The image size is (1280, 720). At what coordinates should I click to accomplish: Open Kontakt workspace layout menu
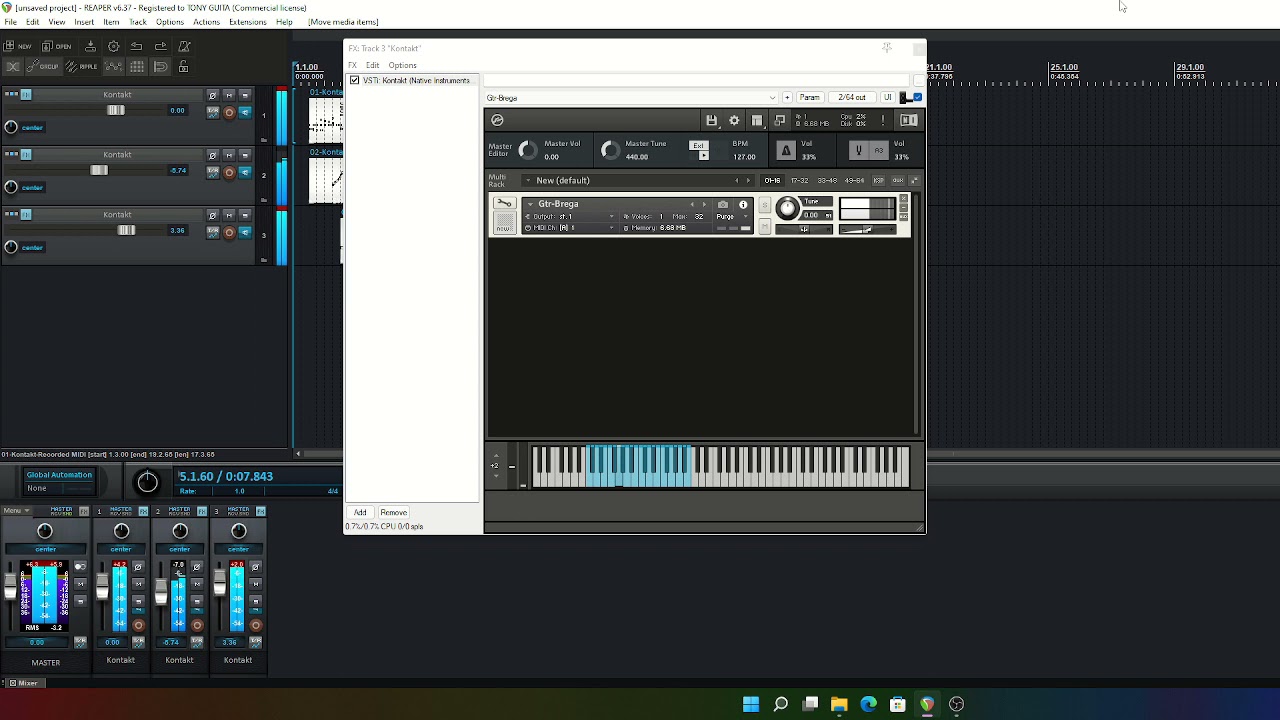point(757,120)
